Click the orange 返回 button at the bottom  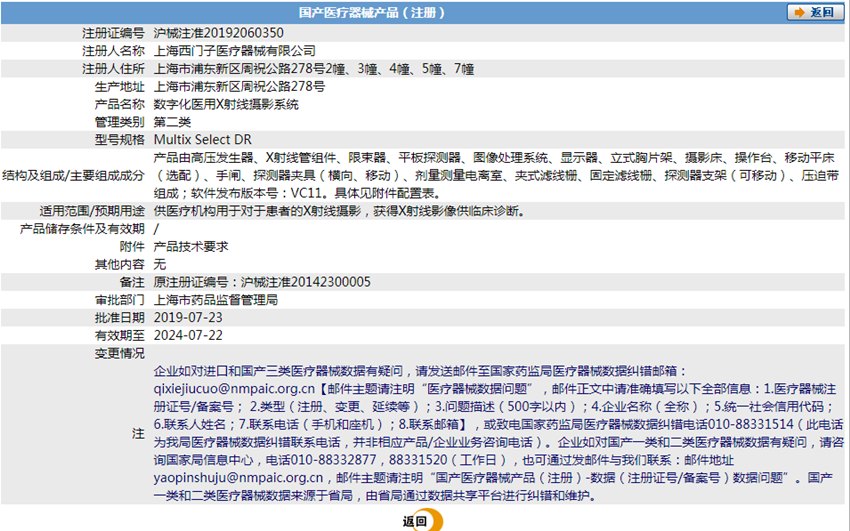click(x=422, y=521)
